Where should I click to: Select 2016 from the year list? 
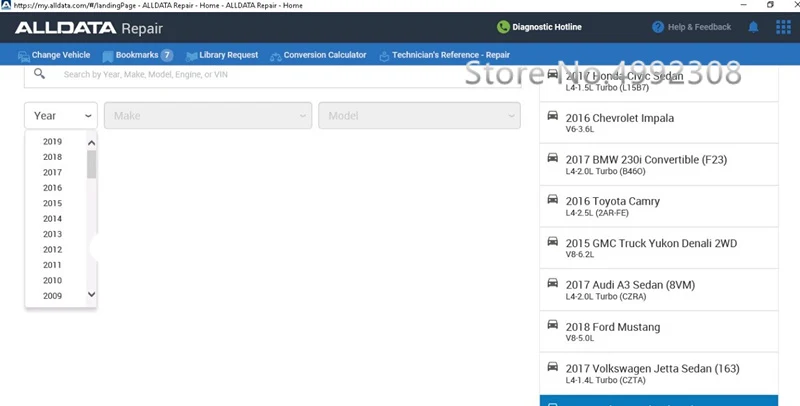coord(53,188)
